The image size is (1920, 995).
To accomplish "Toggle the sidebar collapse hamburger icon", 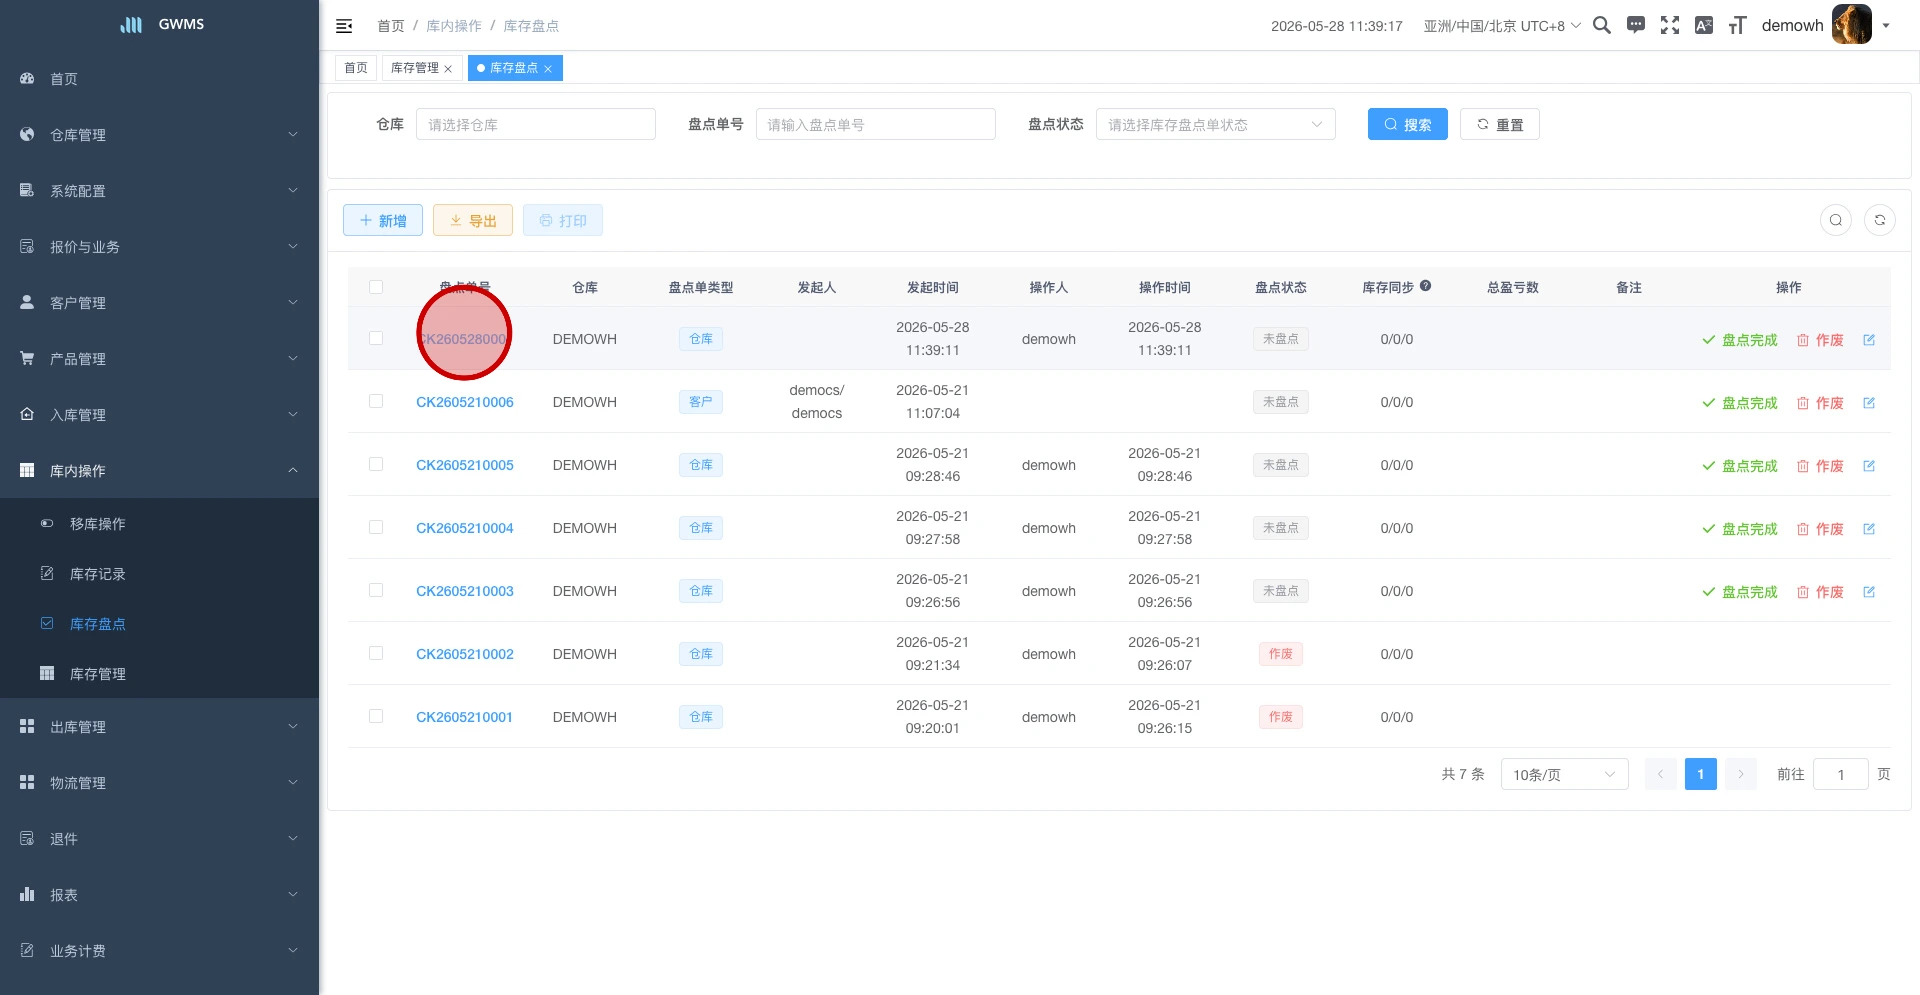I will [x=344, y=26].
